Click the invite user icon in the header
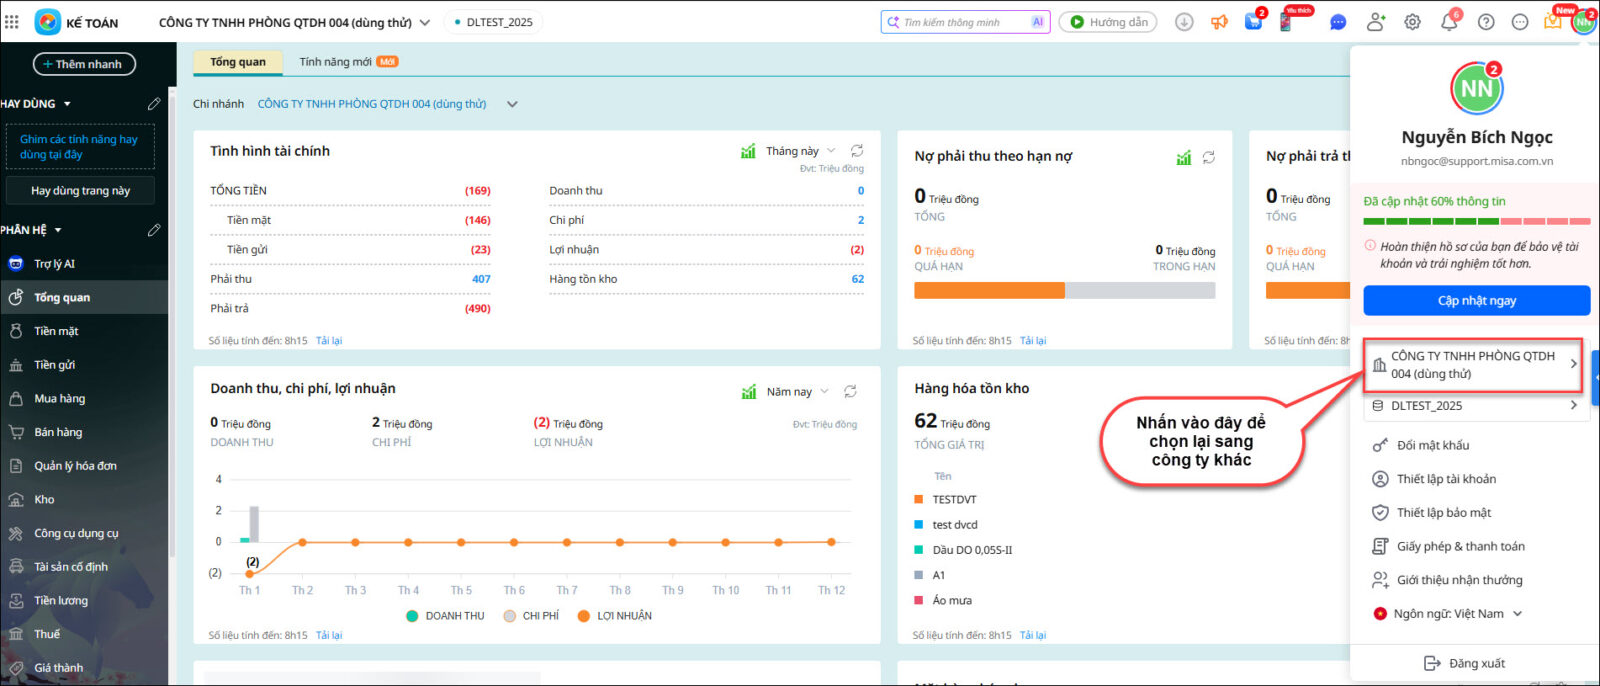This screenshot has width=1600, height=686. (x=1376, y=22)
